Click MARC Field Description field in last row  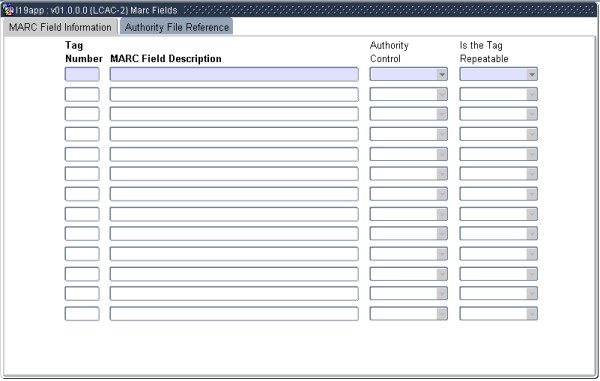(234, 314)
